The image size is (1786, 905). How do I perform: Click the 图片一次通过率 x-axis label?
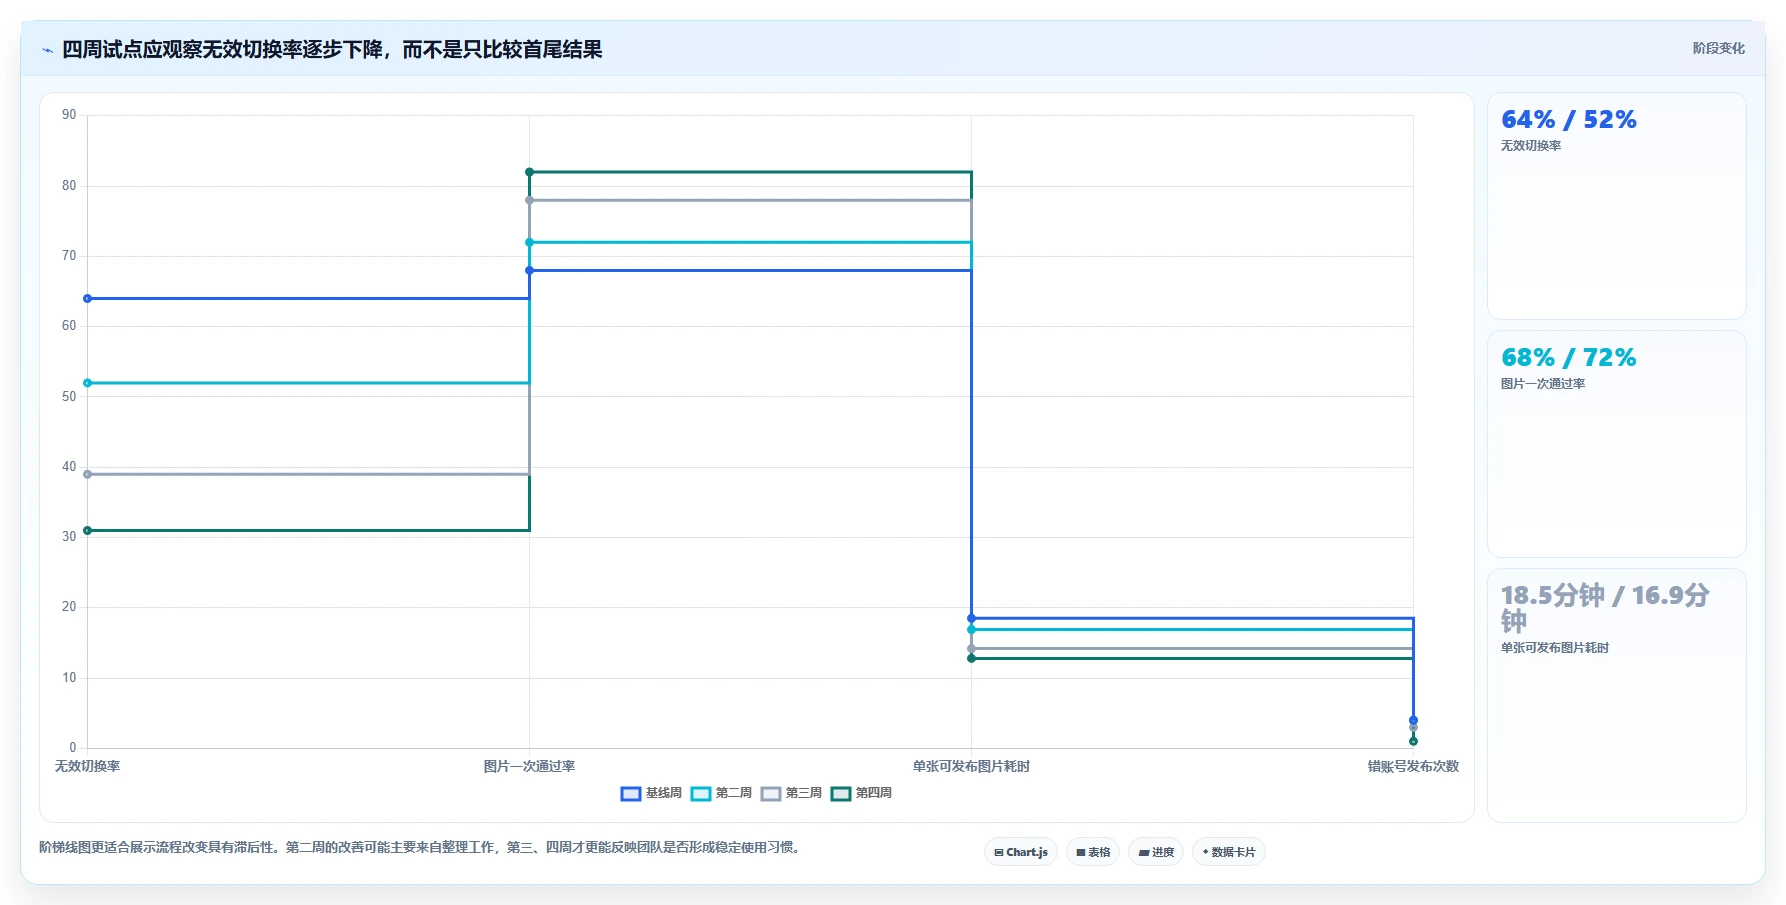pos(529,766)
